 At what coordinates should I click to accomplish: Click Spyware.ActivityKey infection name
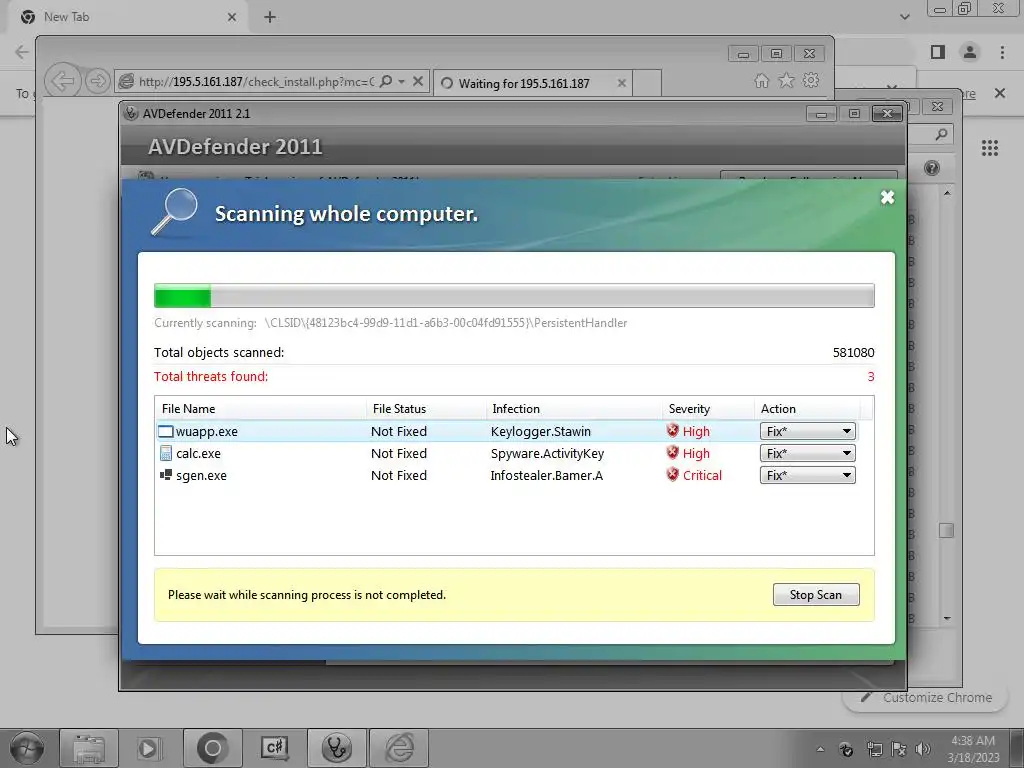(547, 453)
